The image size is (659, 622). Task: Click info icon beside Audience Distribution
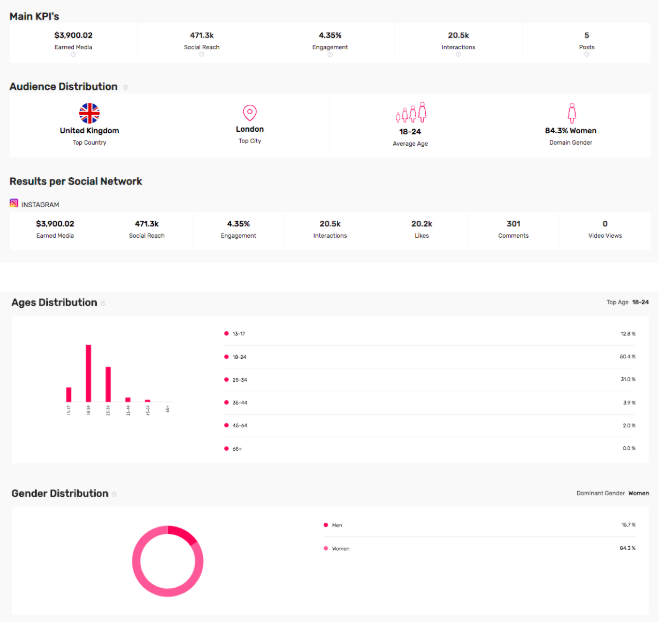click(125, 87)
